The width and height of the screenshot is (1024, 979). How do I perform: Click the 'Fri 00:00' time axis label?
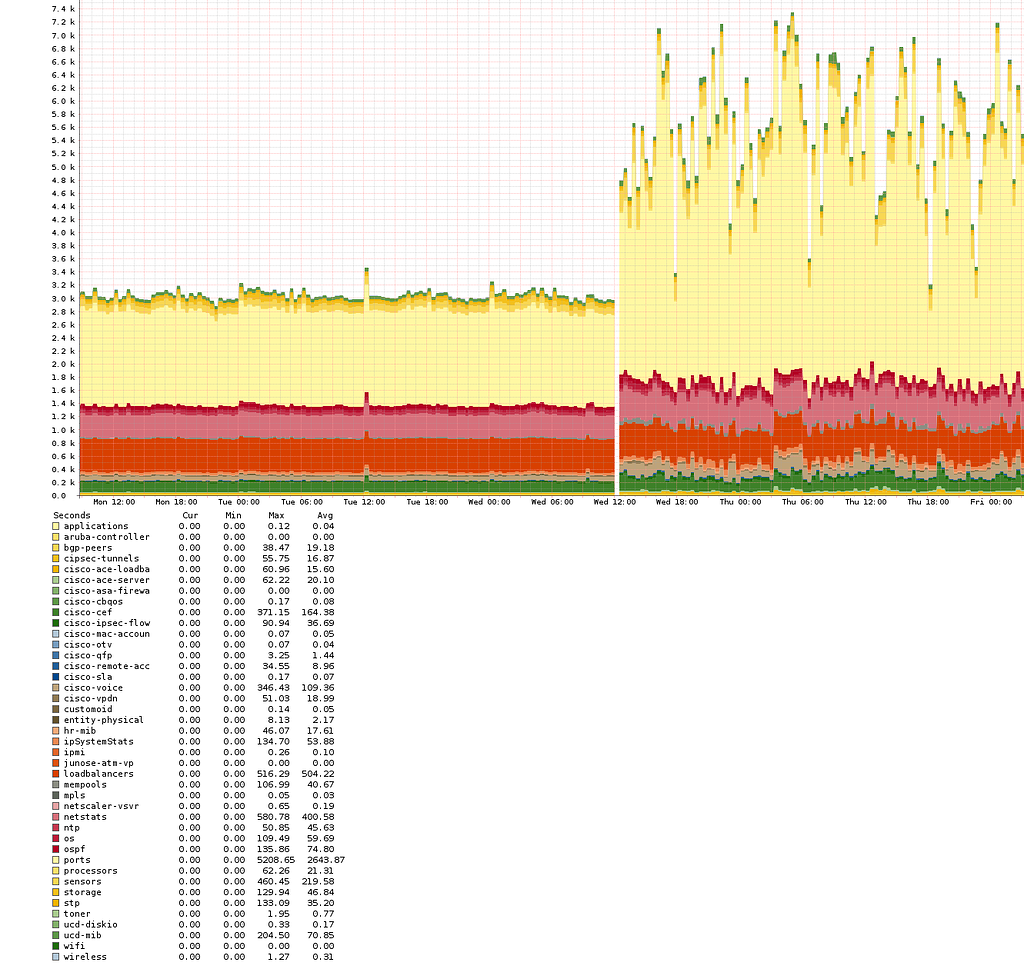pos(991,502)
